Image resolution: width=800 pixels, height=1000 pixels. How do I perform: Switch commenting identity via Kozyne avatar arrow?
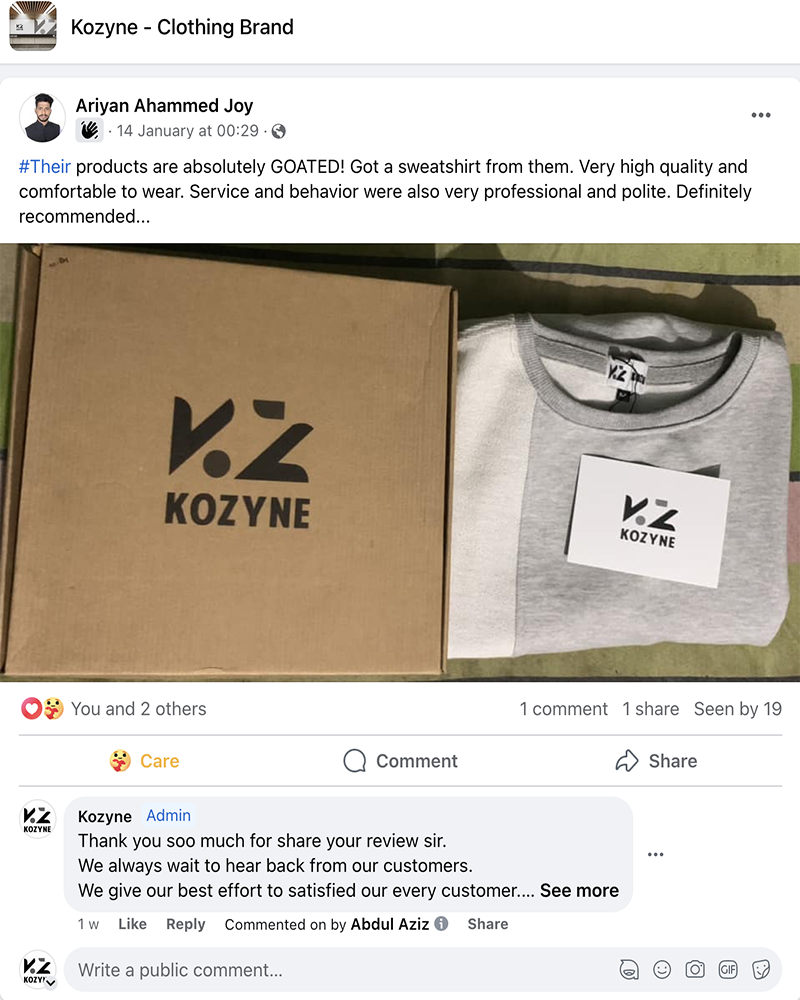pos(49,983)
